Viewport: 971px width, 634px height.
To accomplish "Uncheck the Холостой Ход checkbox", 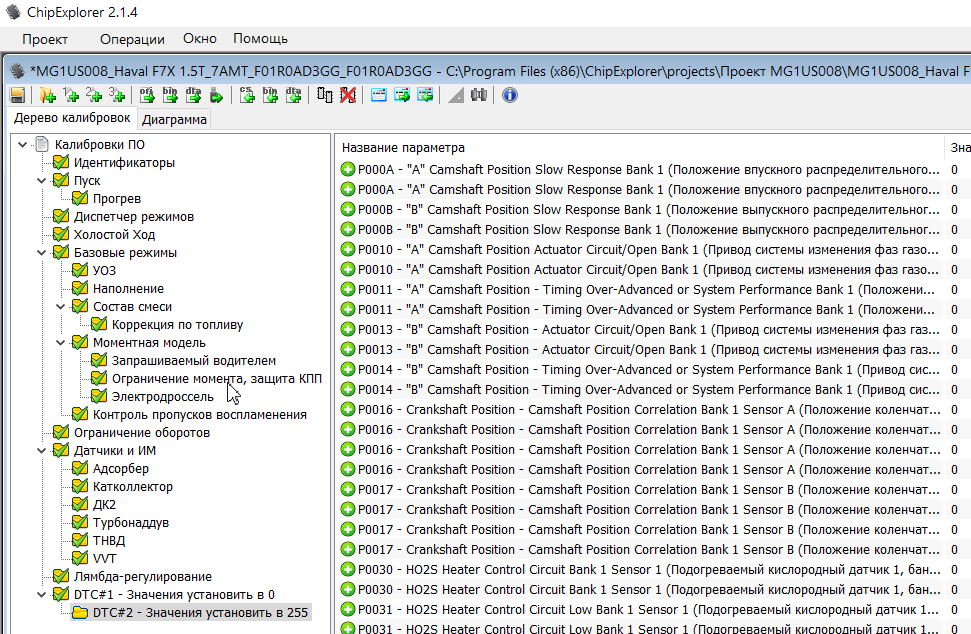I will tap(61, 234).
